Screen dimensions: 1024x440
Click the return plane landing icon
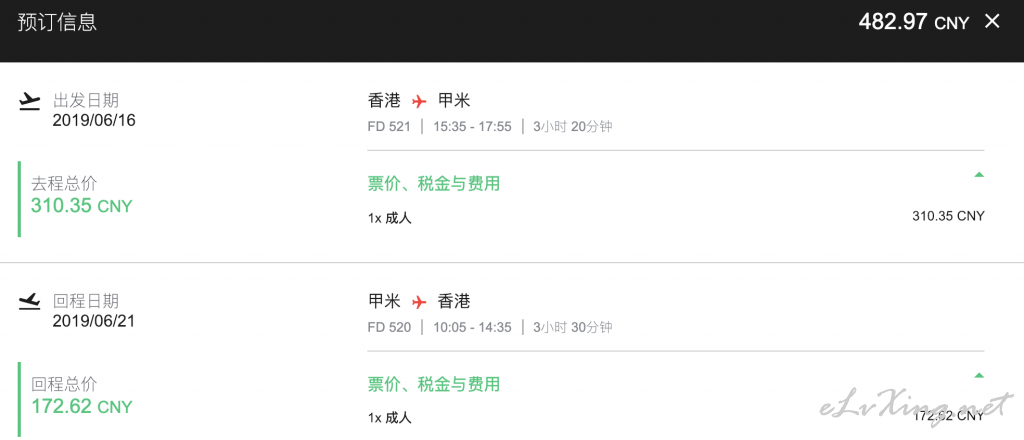[x=29, y=302]
